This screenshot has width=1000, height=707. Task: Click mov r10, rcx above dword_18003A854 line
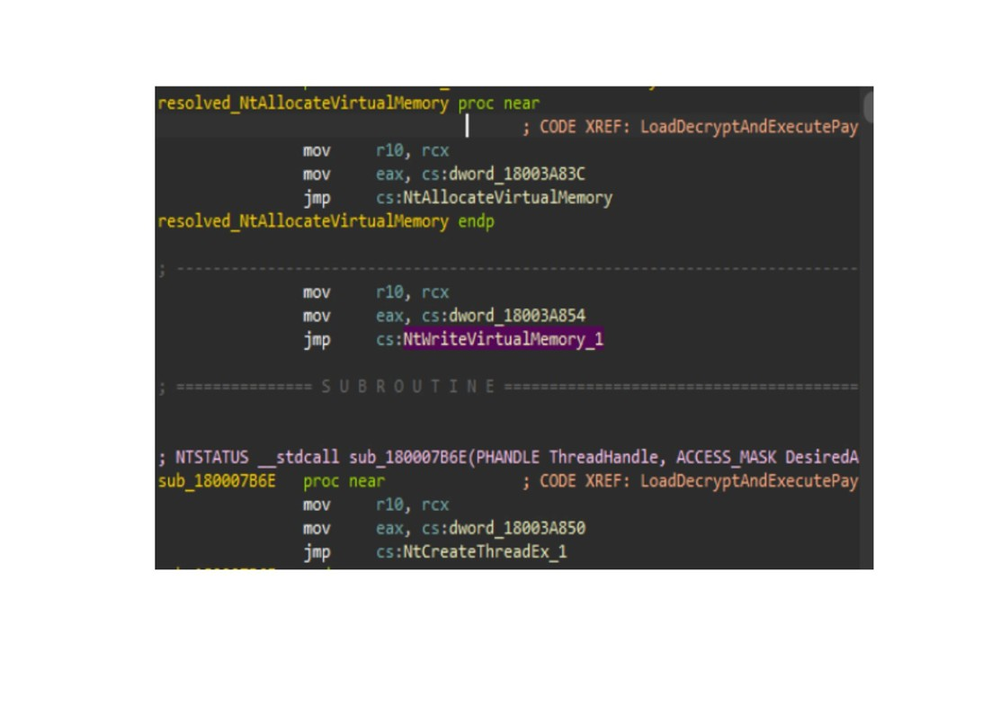[x=376, y=292]
